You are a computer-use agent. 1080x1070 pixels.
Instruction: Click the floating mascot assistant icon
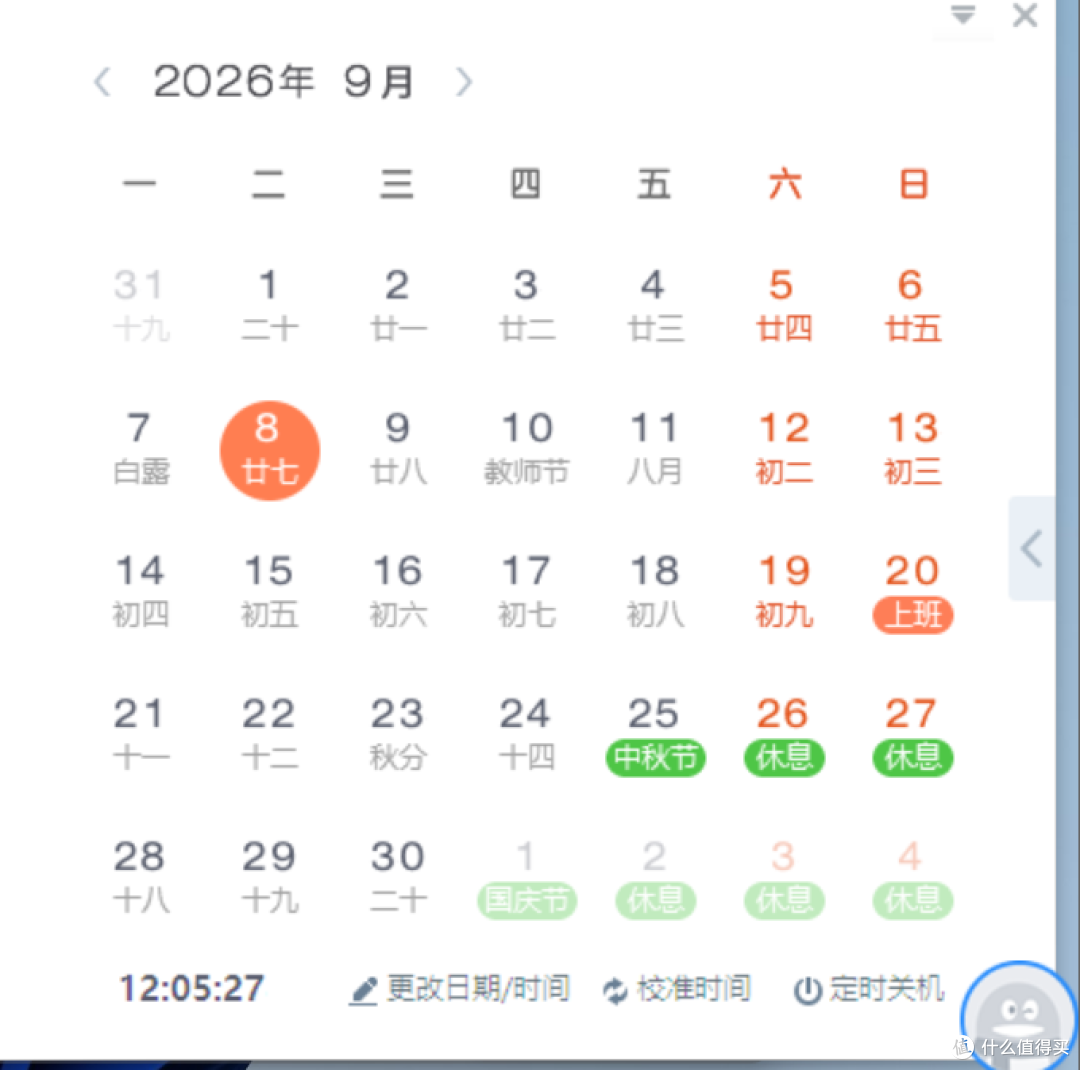coord(1019,1014)
